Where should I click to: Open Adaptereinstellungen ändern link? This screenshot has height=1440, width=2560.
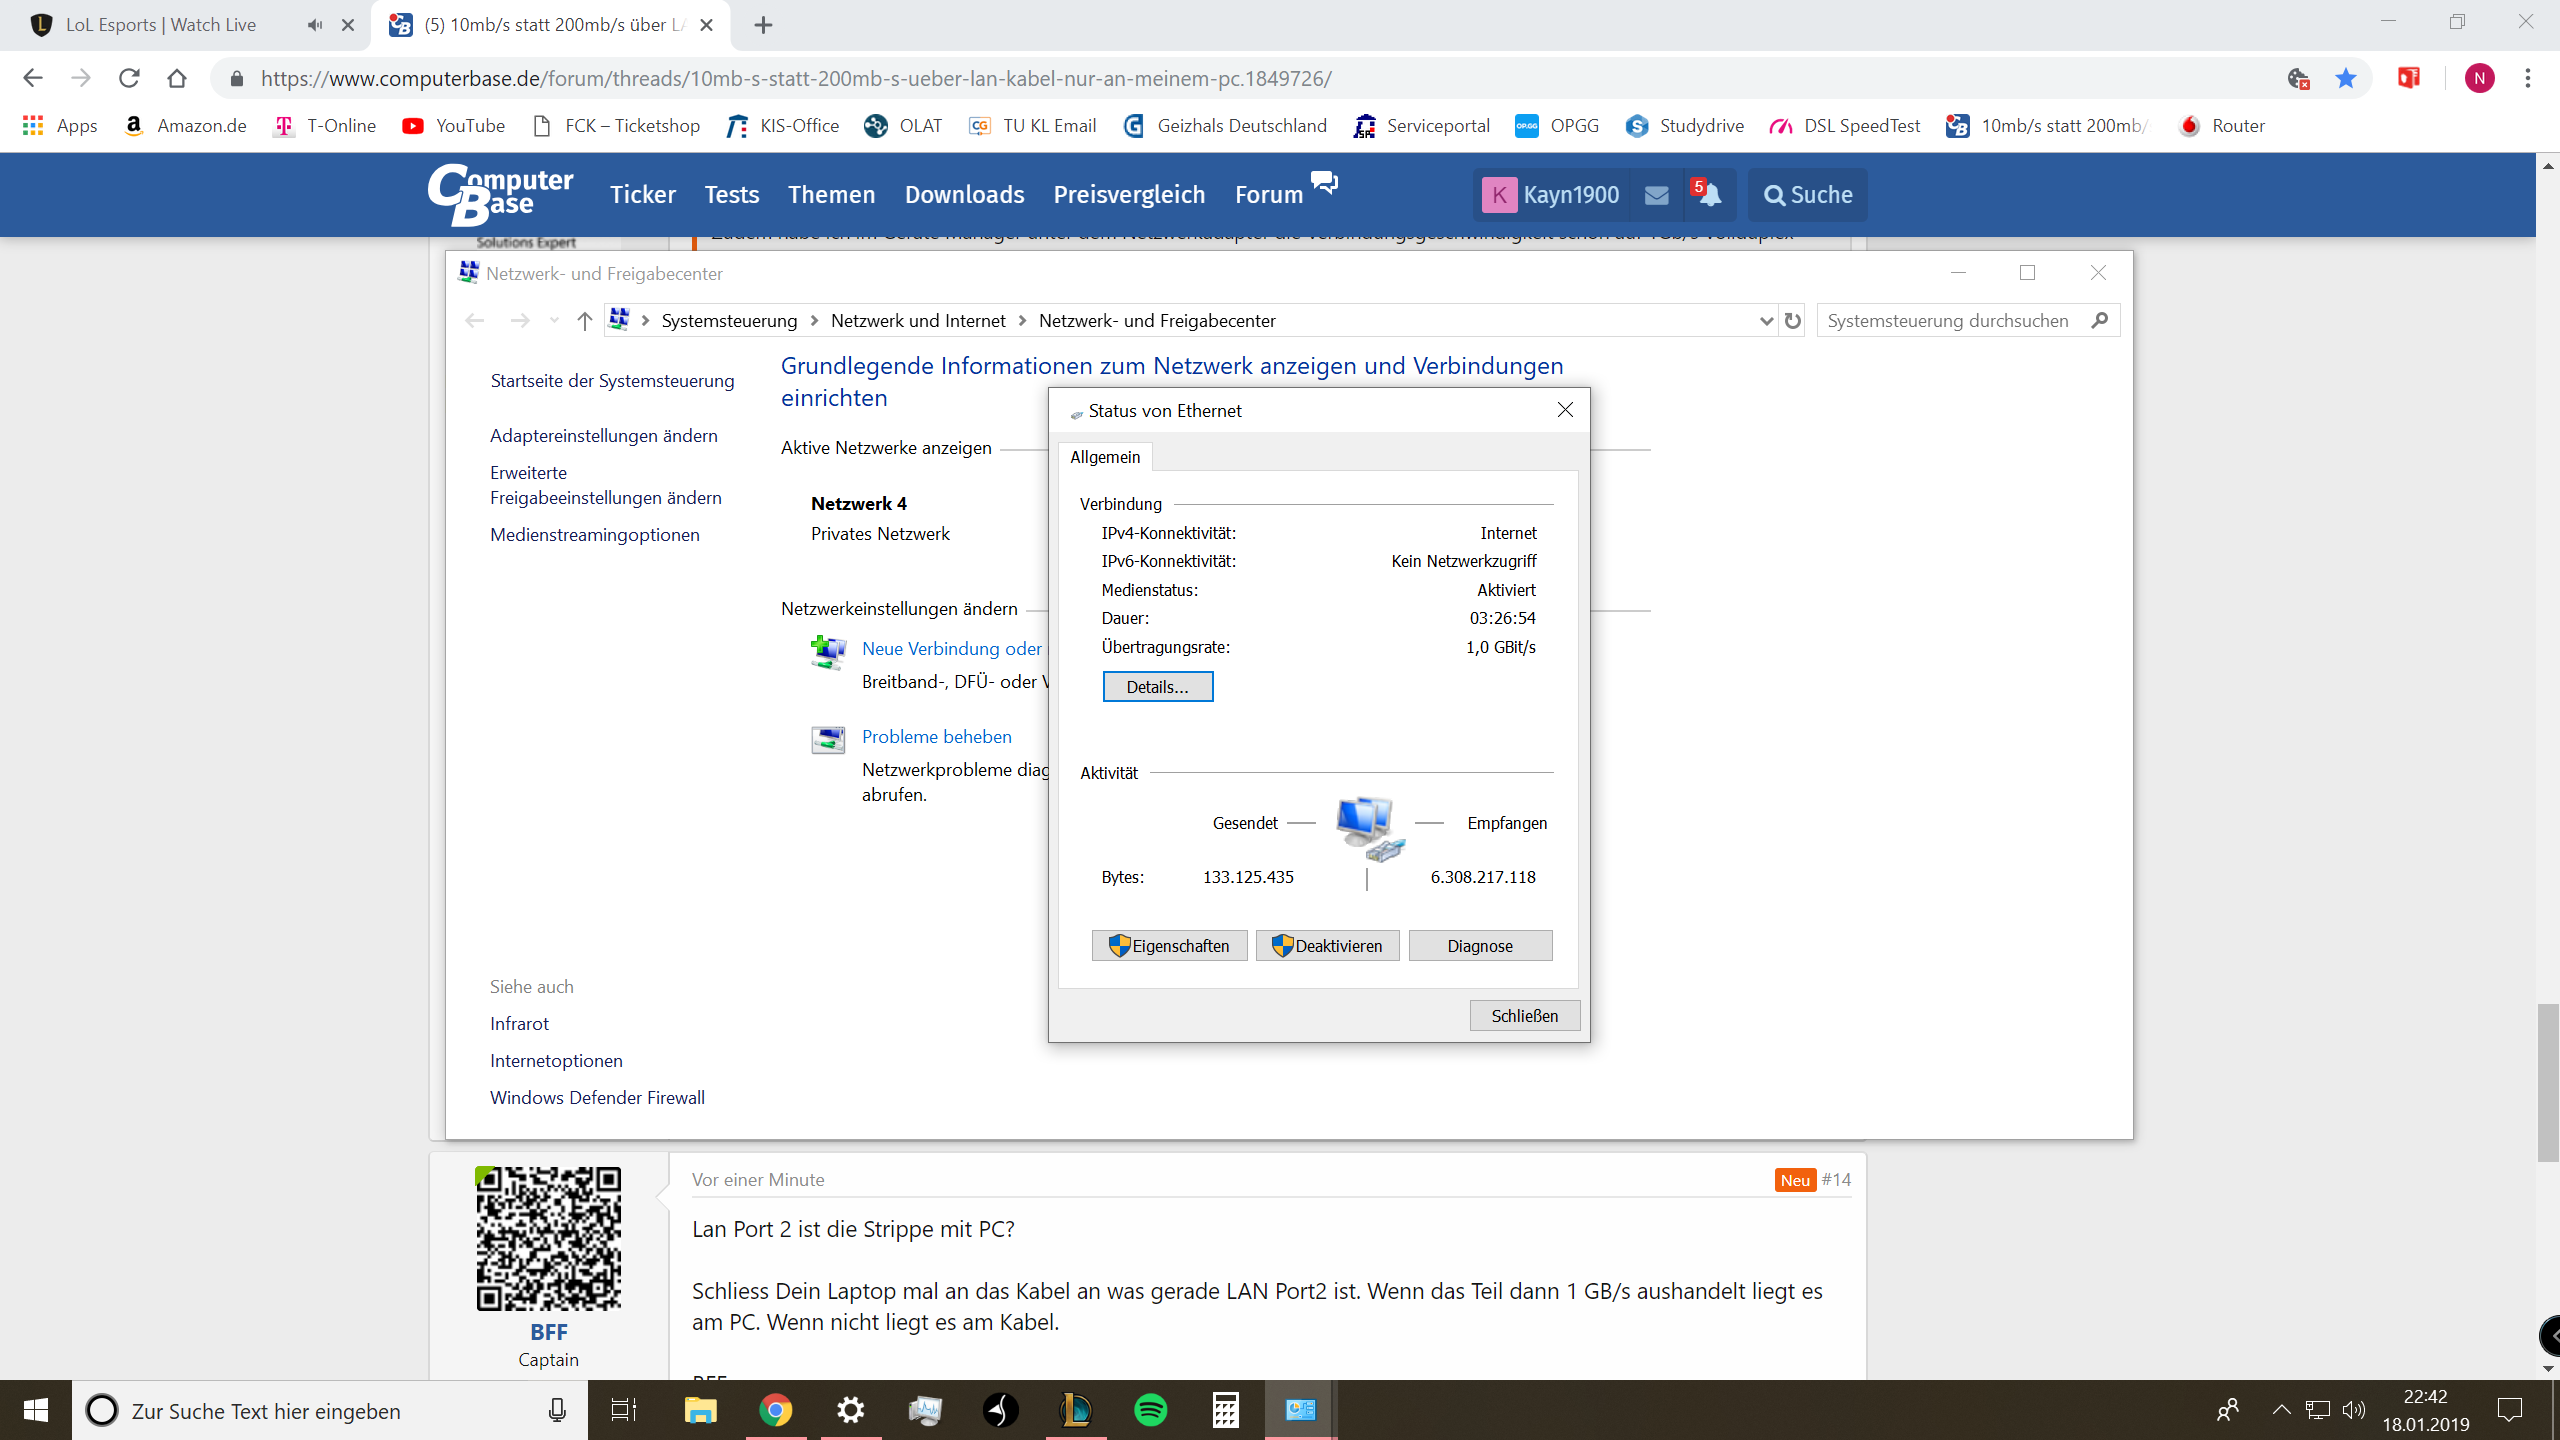603,436
